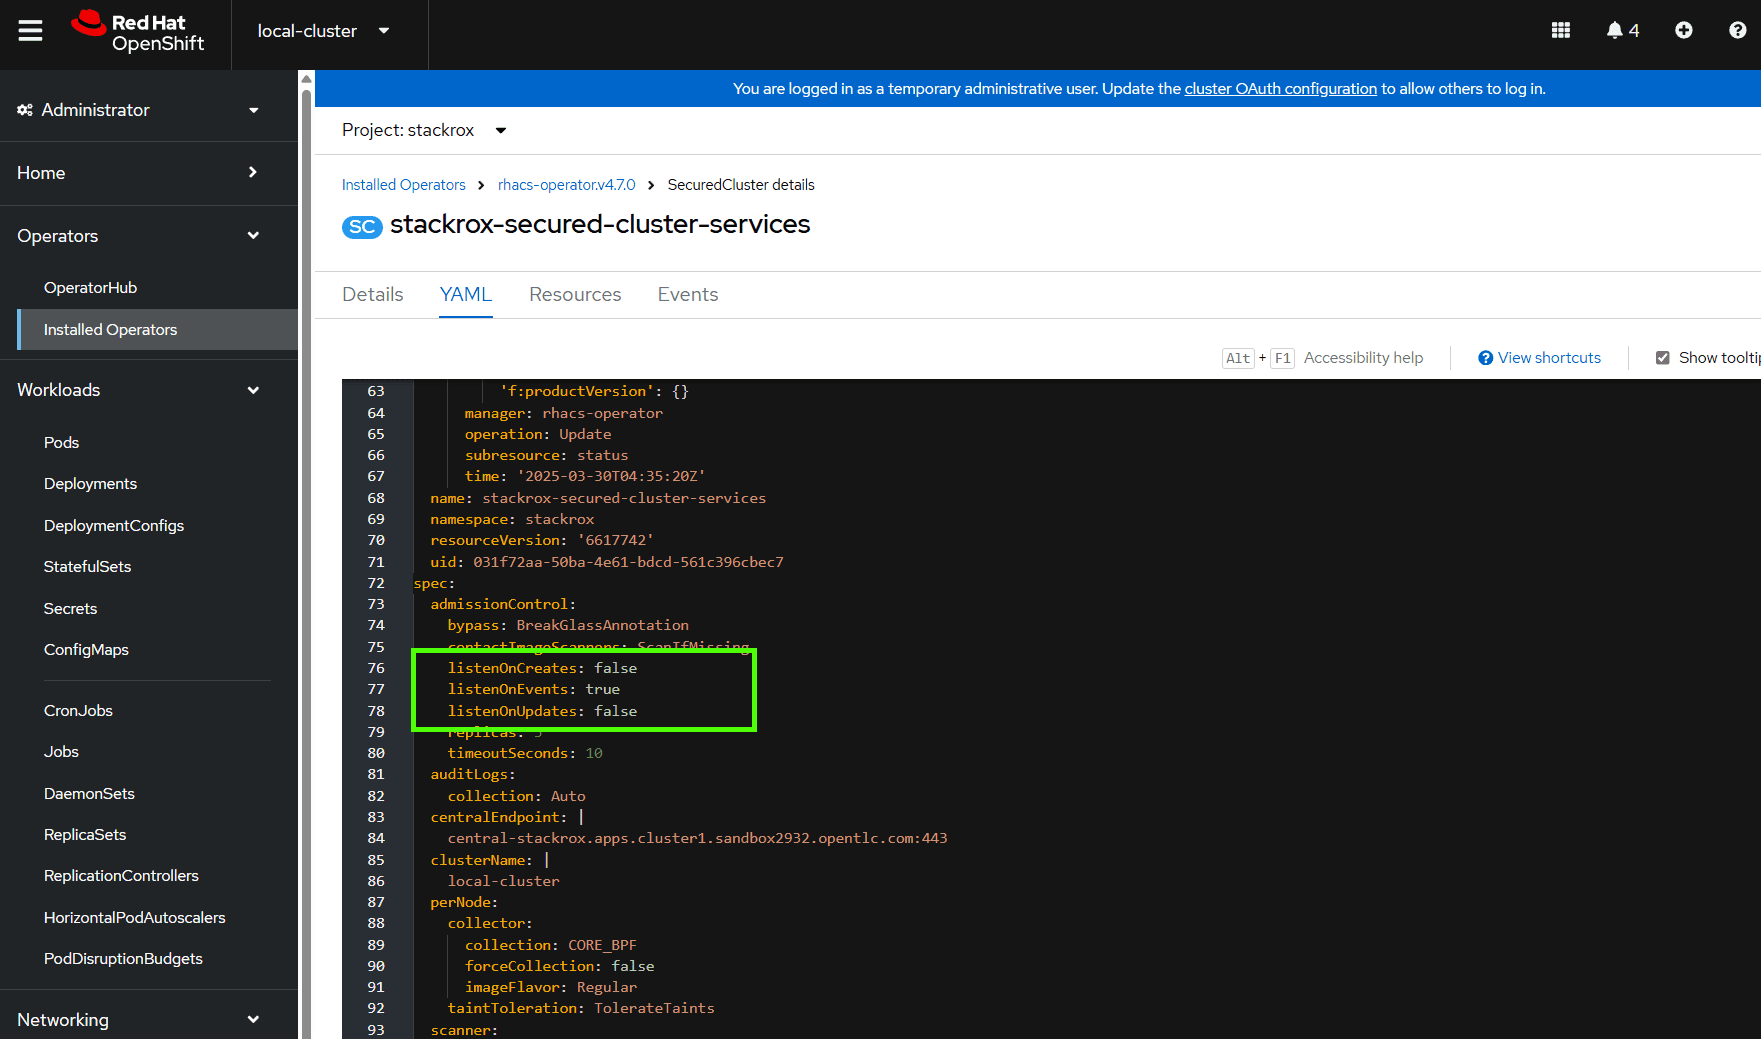Click the centralEndpoint URL value line

point(697,838)
